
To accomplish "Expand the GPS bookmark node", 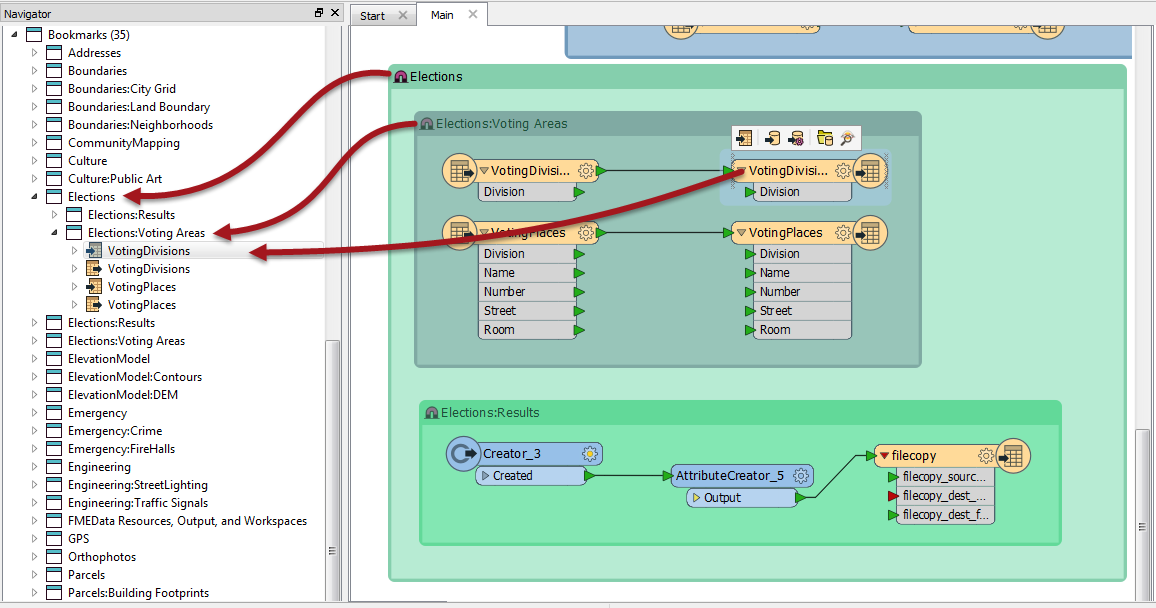I will click(34, 539).
